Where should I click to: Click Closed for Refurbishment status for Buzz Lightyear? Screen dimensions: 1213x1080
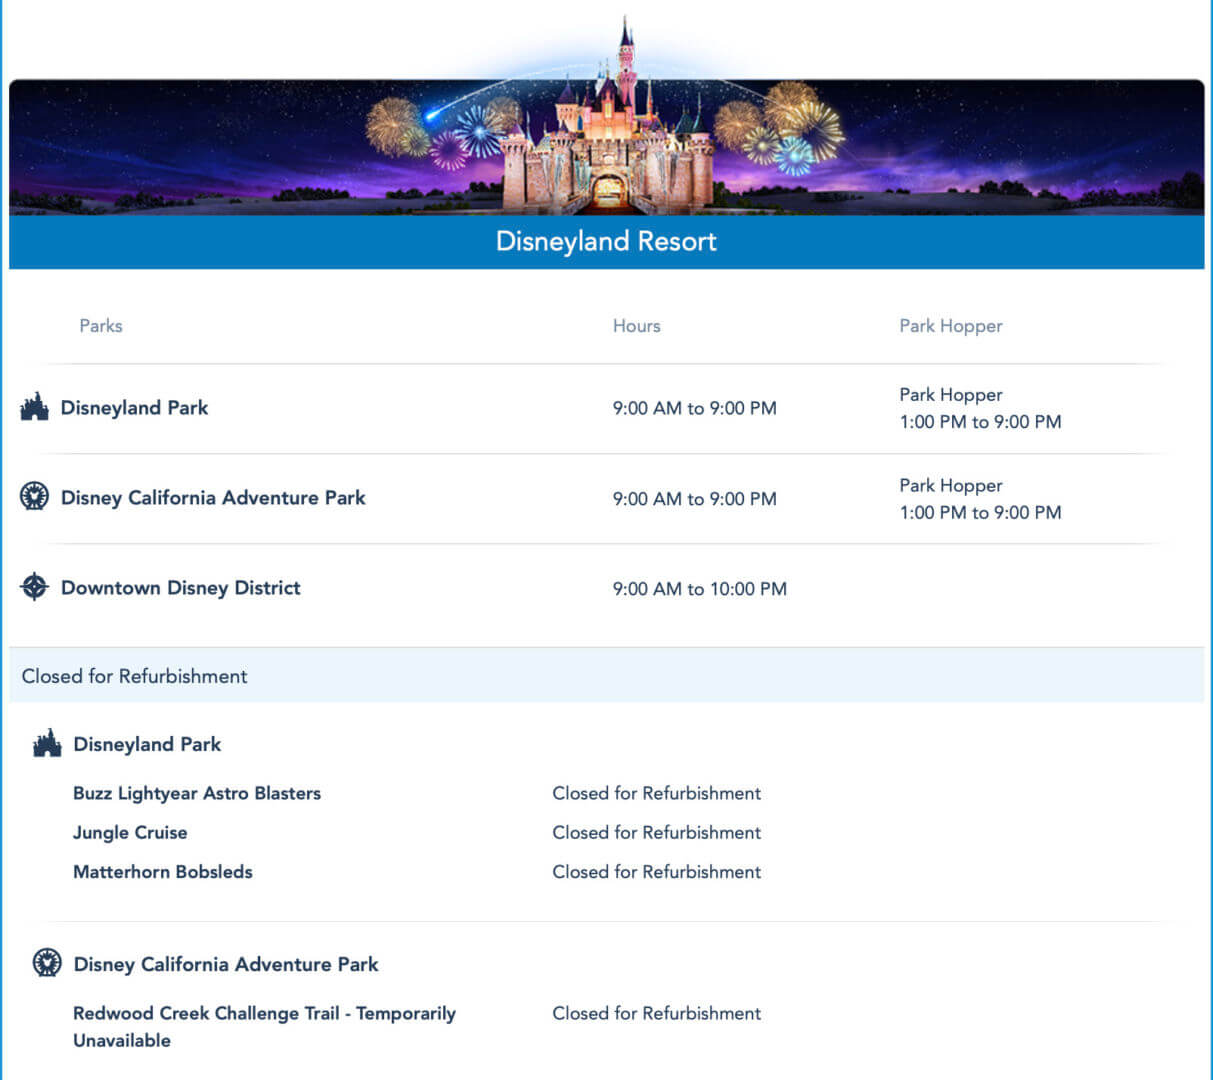click(657, 793)
